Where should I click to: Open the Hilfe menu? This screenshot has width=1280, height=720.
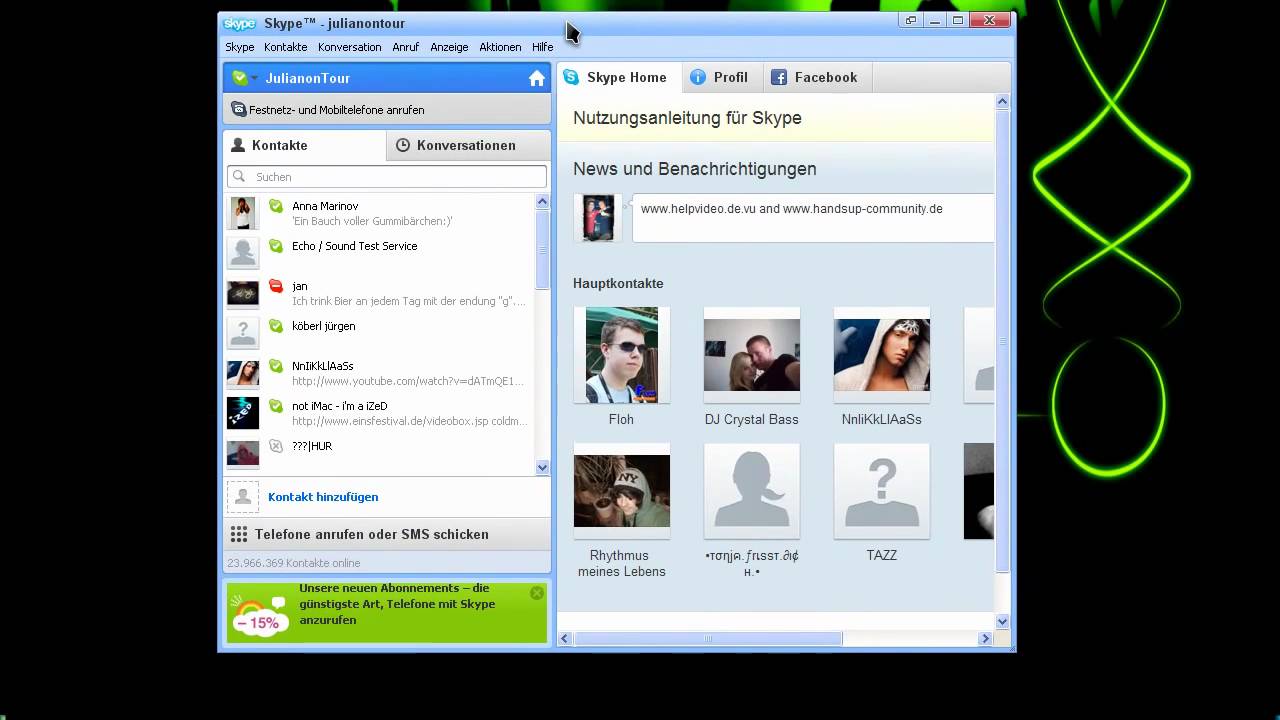[543, 47]
